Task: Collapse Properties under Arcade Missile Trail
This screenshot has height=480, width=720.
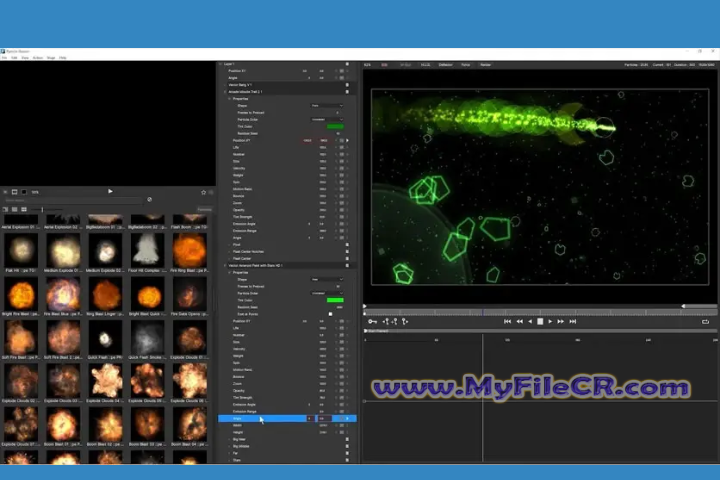Action: [230, 98]
